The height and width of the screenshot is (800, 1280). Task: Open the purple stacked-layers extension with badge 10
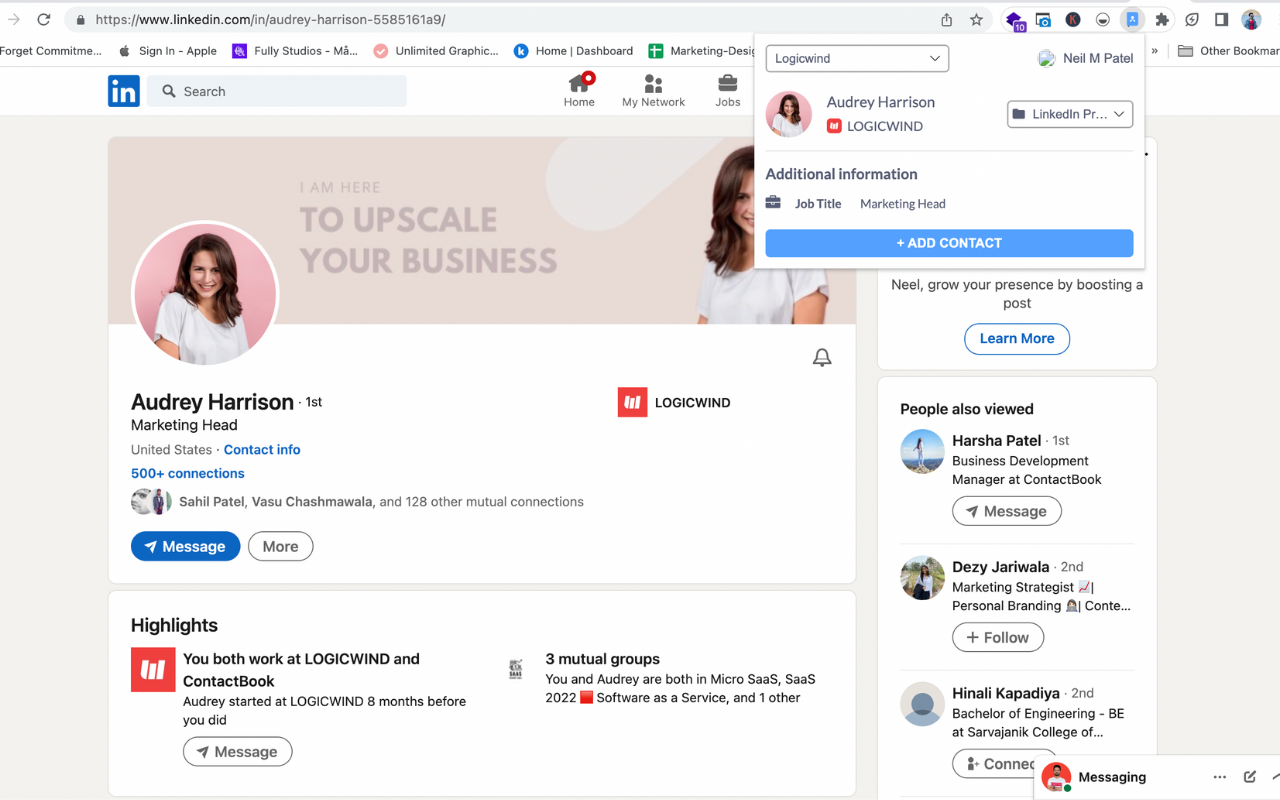(x=1015, y=20)
